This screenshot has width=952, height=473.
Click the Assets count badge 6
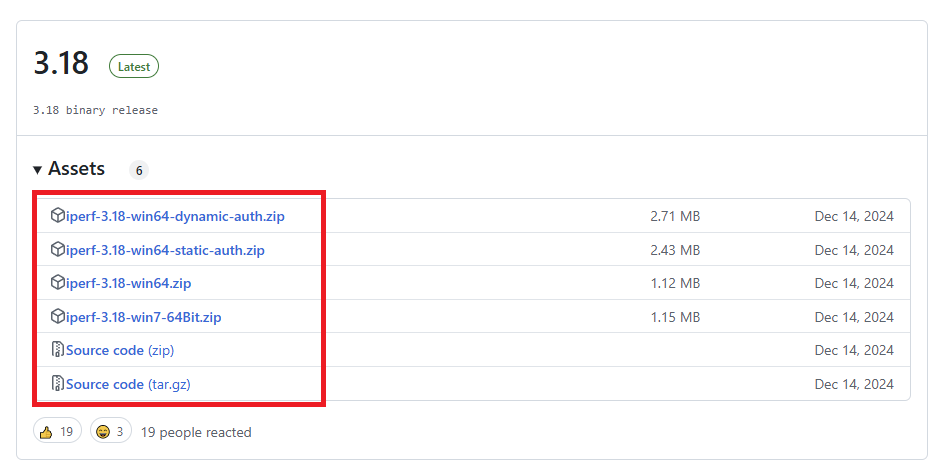point(138,171)
